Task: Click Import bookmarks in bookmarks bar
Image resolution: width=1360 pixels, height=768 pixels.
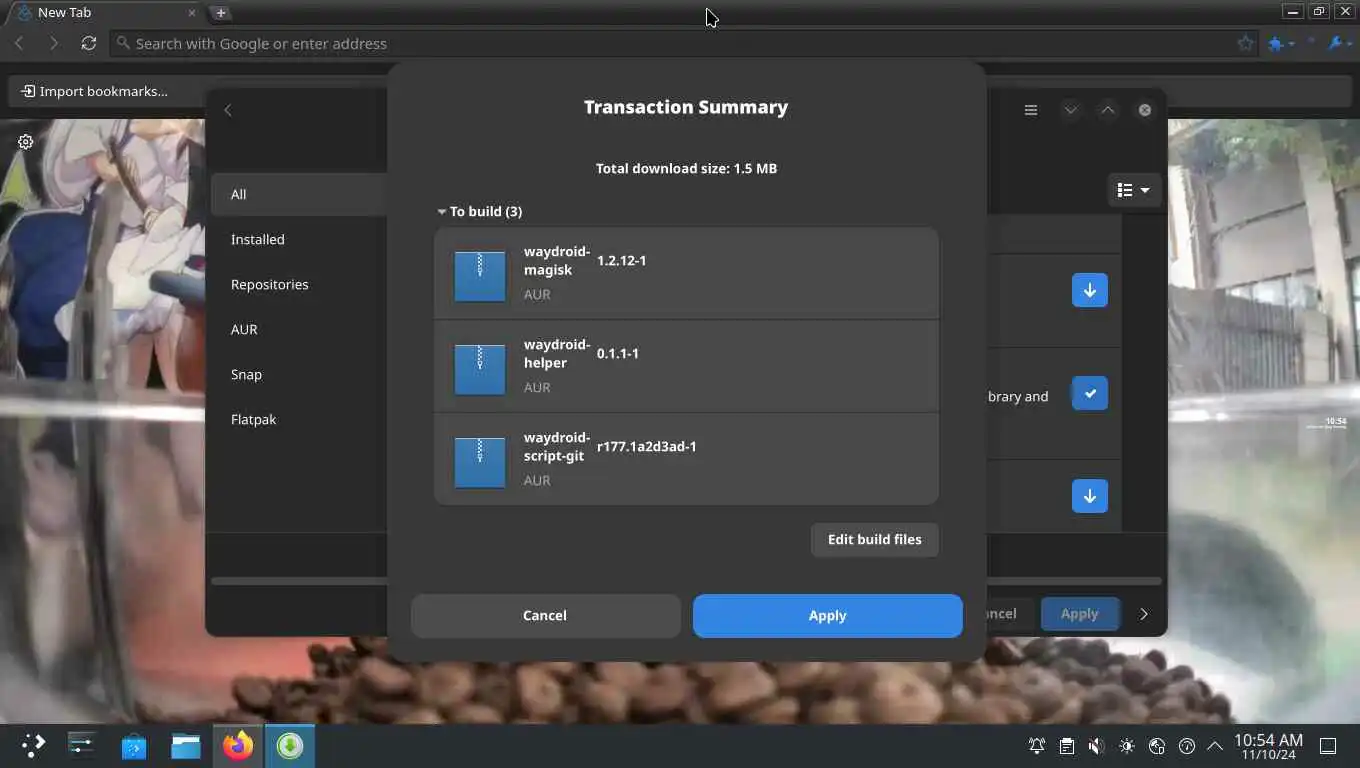Action: [94, 91]
